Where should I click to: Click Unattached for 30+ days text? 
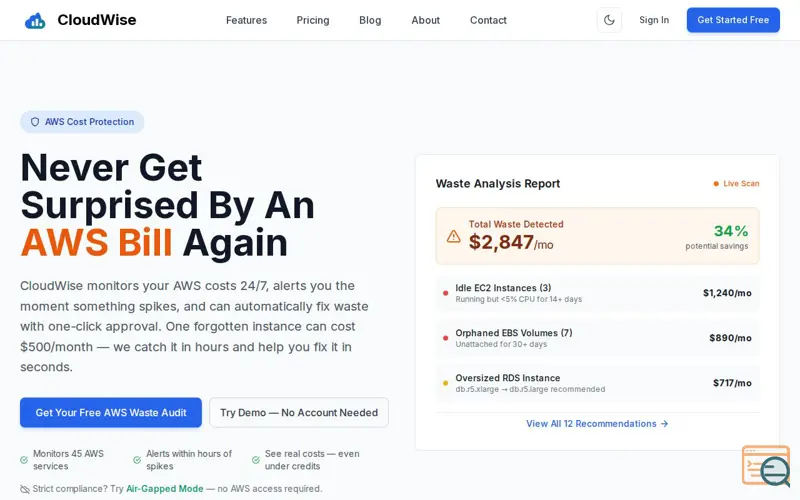(501, 344)
